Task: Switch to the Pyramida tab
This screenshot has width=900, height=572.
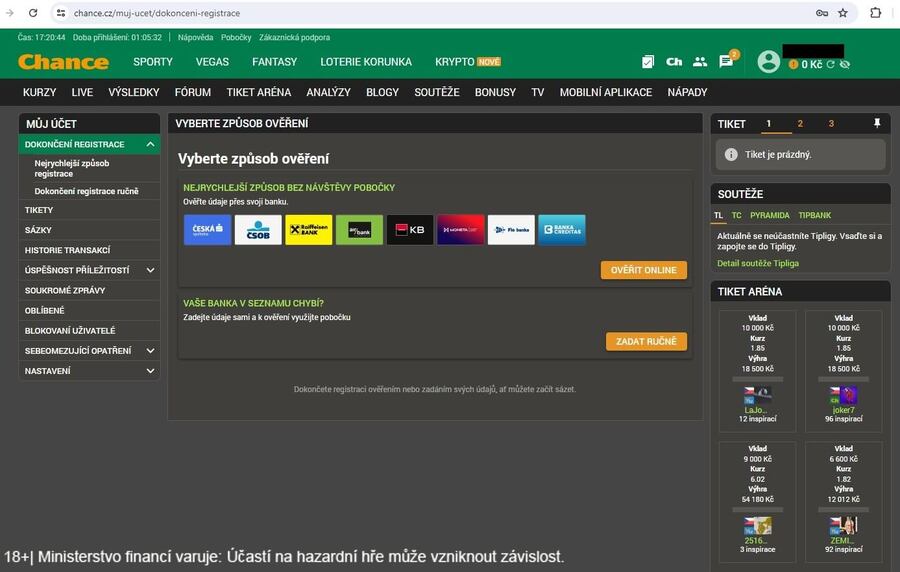Action: pyautogui.click(x=769, y=215)
